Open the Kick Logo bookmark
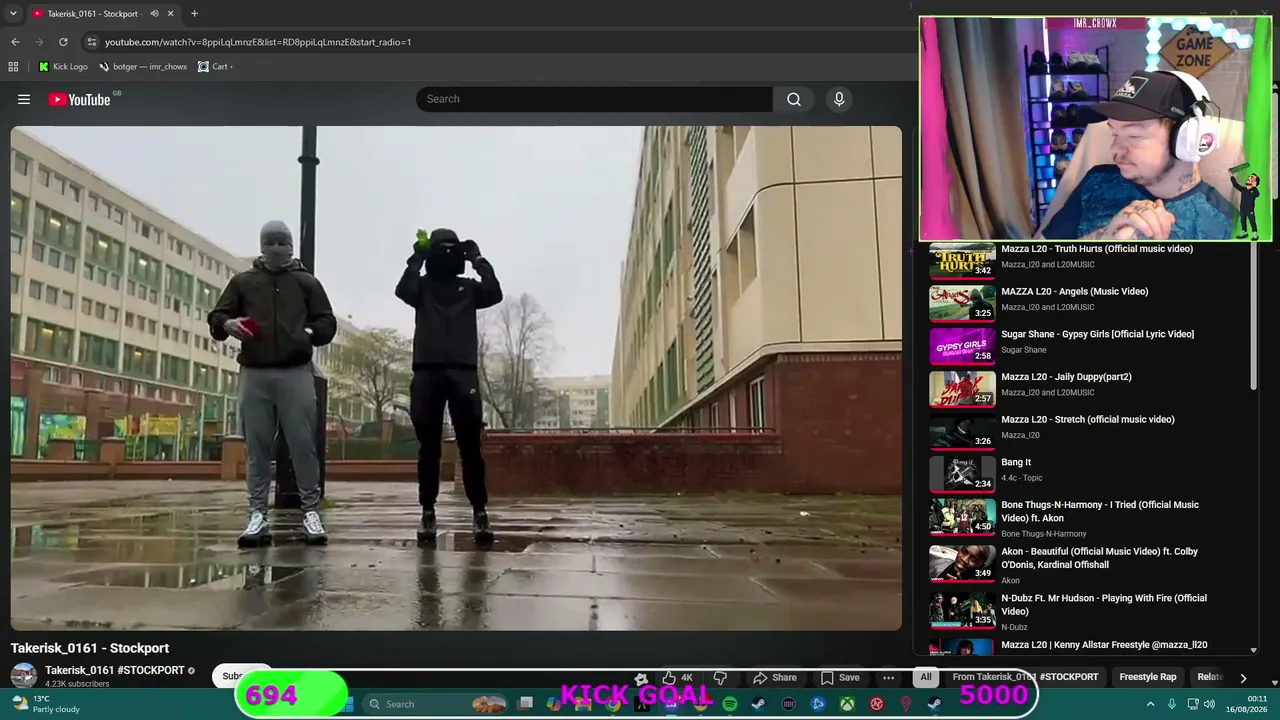 [x=63, y=67]
